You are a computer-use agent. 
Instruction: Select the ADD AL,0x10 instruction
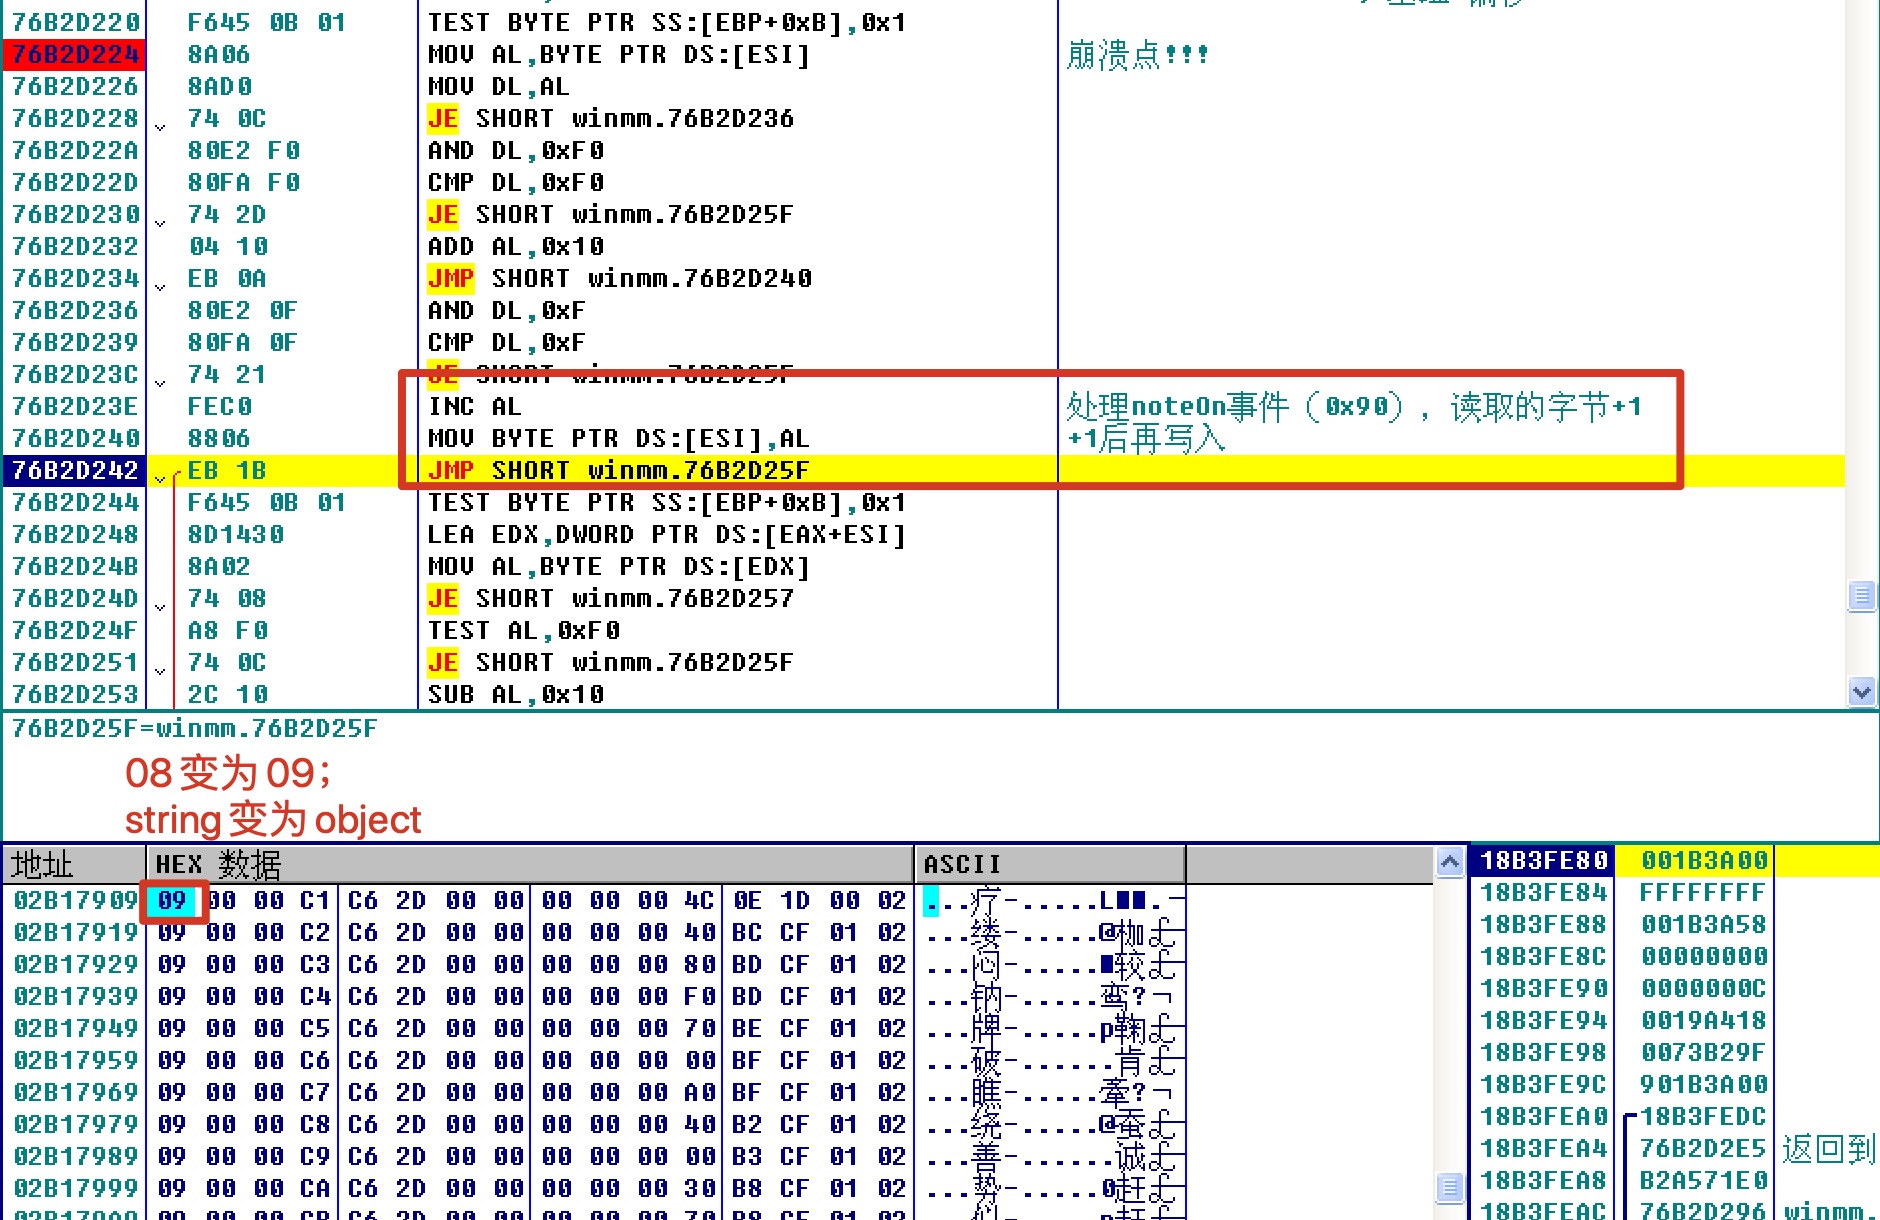[x=515, y=247]
